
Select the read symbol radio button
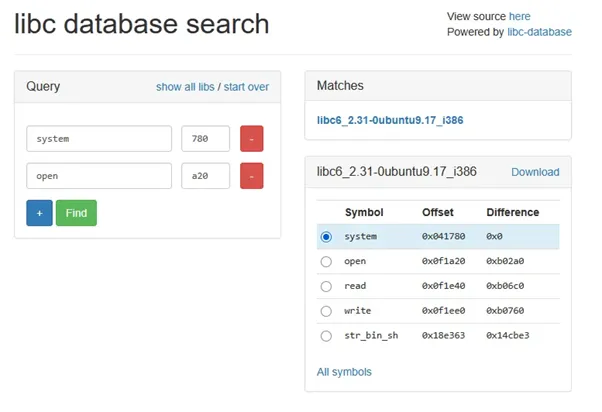coord(326,286)
